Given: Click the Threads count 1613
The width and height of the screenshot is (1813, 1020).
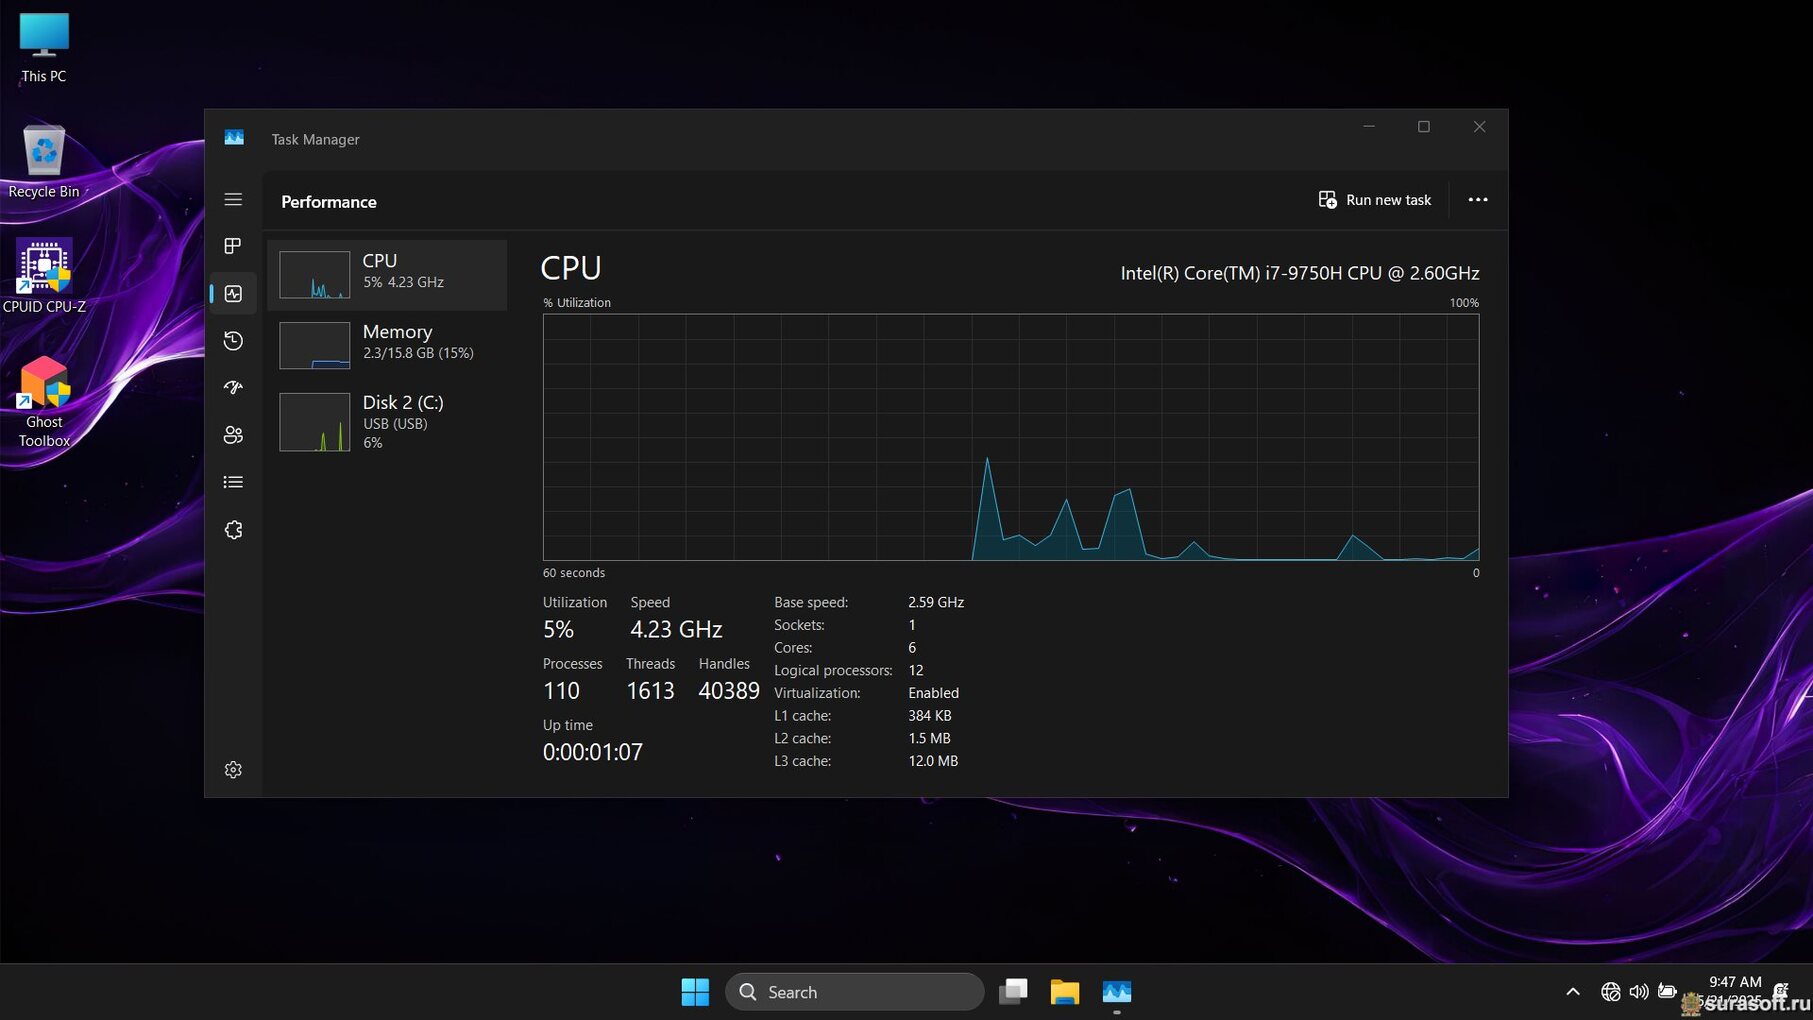Looking at the screenshot, I should (x=650, y=691).
